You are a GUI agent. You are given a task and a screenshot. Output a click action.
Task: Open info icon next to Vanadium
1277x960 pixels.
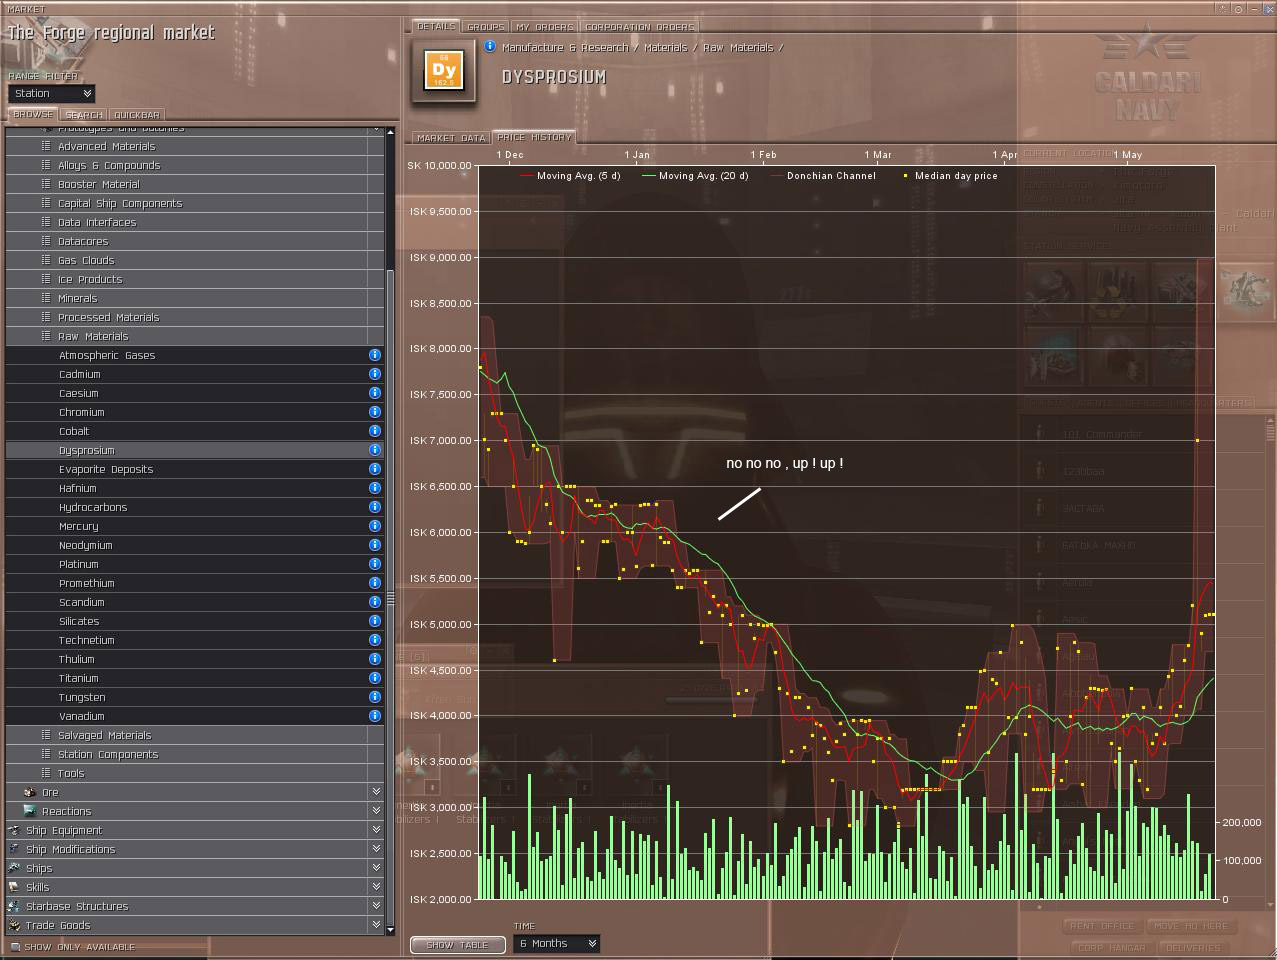pyautogui.click(x=375, y=716)
